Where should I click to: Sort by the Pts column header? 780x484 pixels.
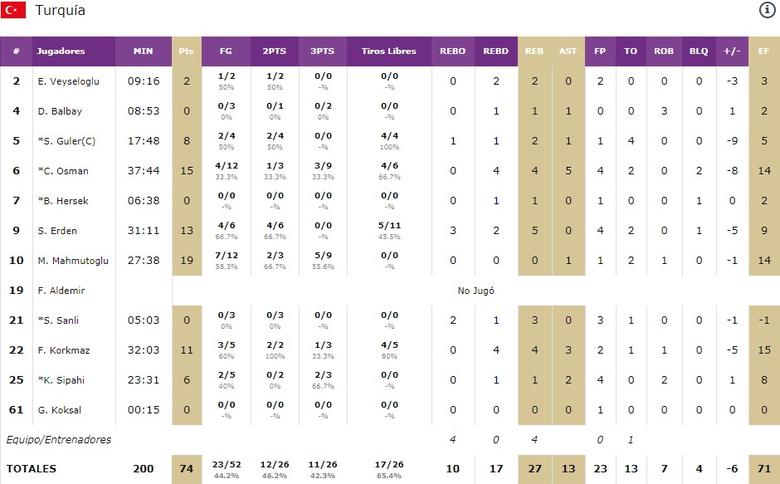point(186,51)
